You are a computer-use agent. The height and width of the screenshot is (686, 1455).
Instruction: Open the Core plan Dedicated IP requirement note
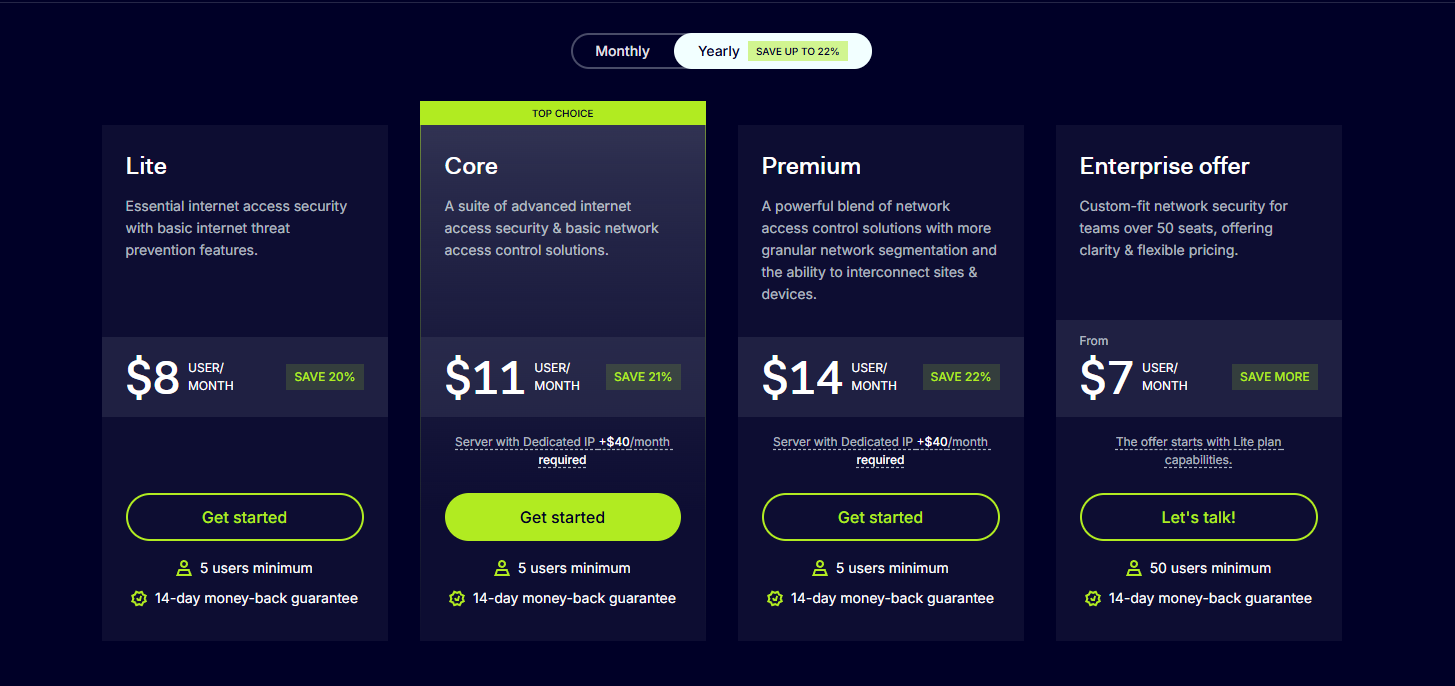click(x=562, y=451)
